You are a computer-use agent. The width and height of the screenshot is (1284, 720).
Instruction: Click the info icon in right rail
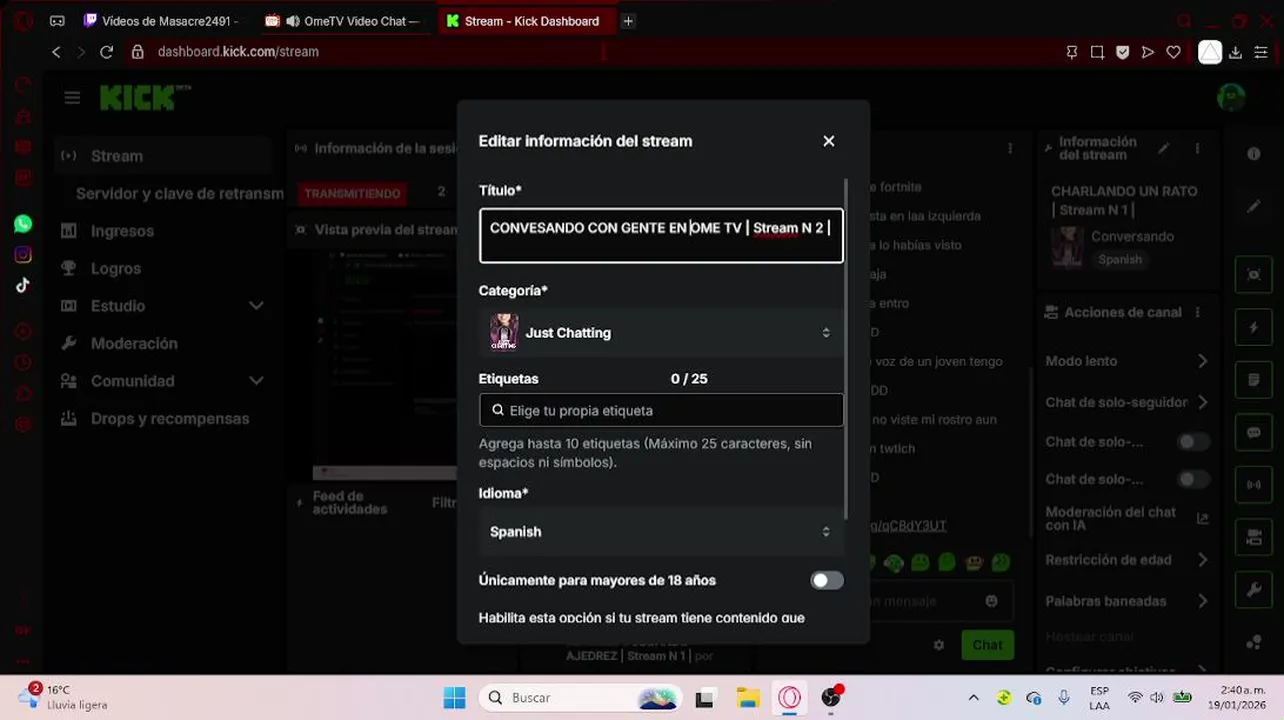pyautogui.click(x=1254, y=154)
